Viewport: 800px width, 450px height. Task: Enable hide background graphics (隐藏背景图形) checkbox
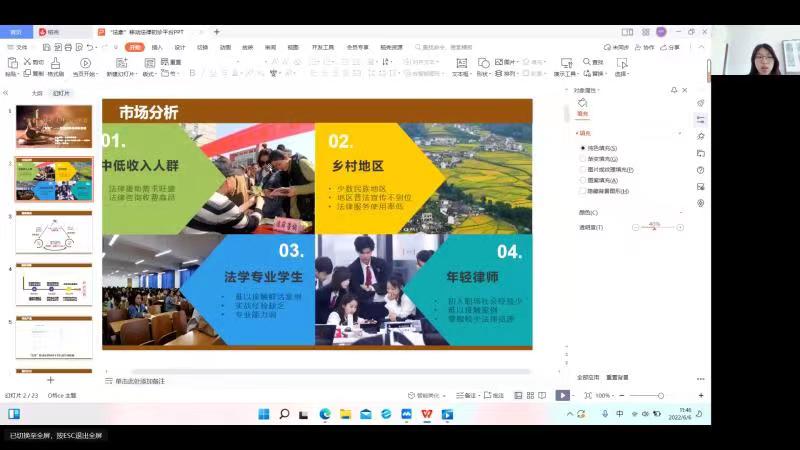tap(583, 190)
